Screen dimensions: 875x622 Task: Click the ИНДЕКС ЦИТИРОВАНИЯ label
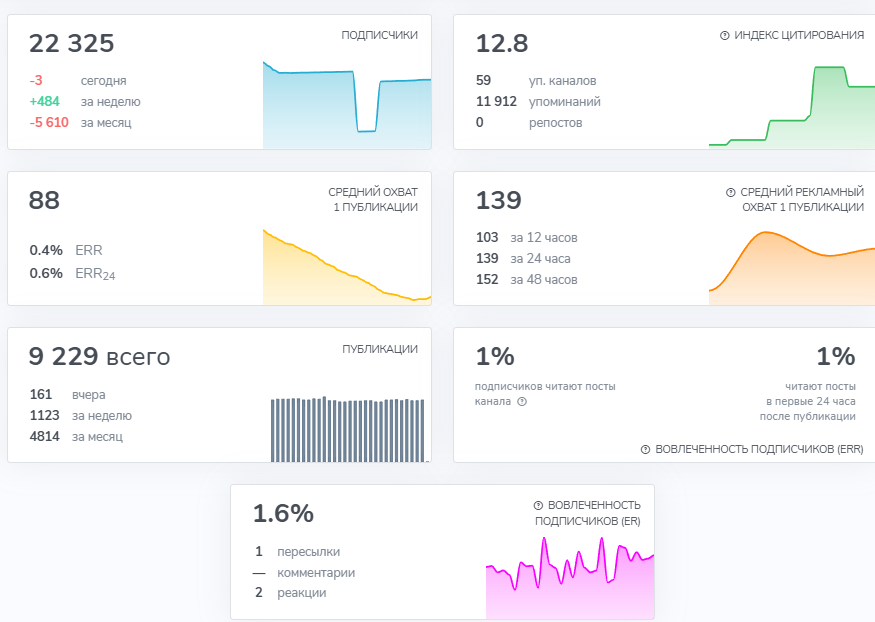pyautogui.click(x=799, y=35)
